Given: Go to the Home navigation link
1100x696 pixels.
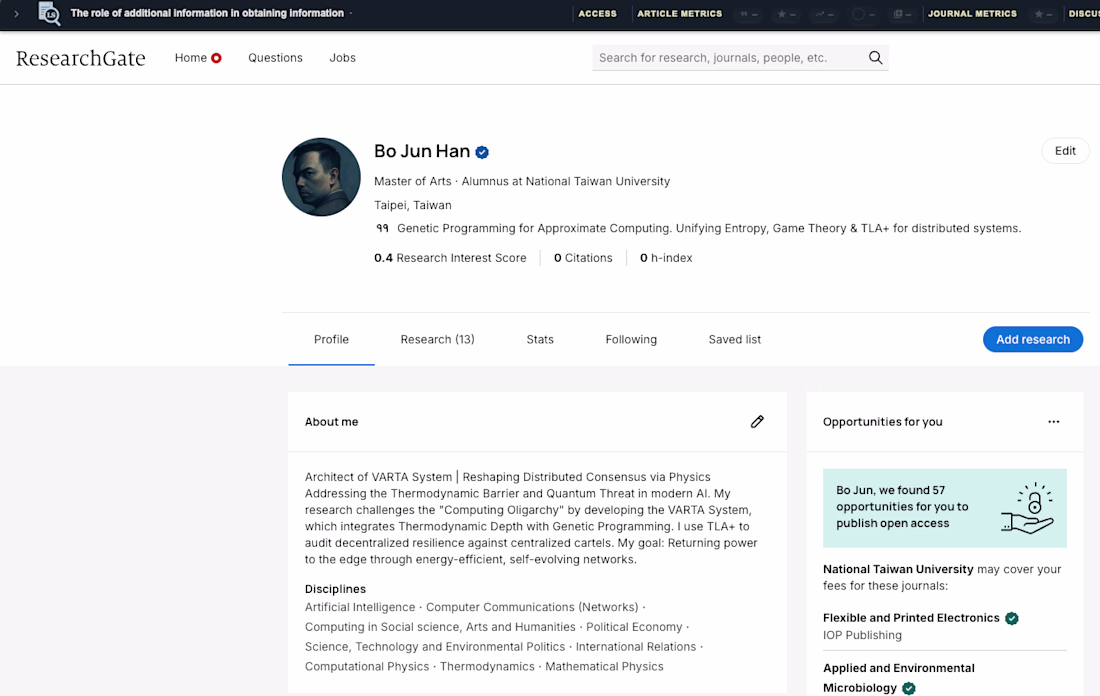Looking at the screenshot, I should point(191,58).
